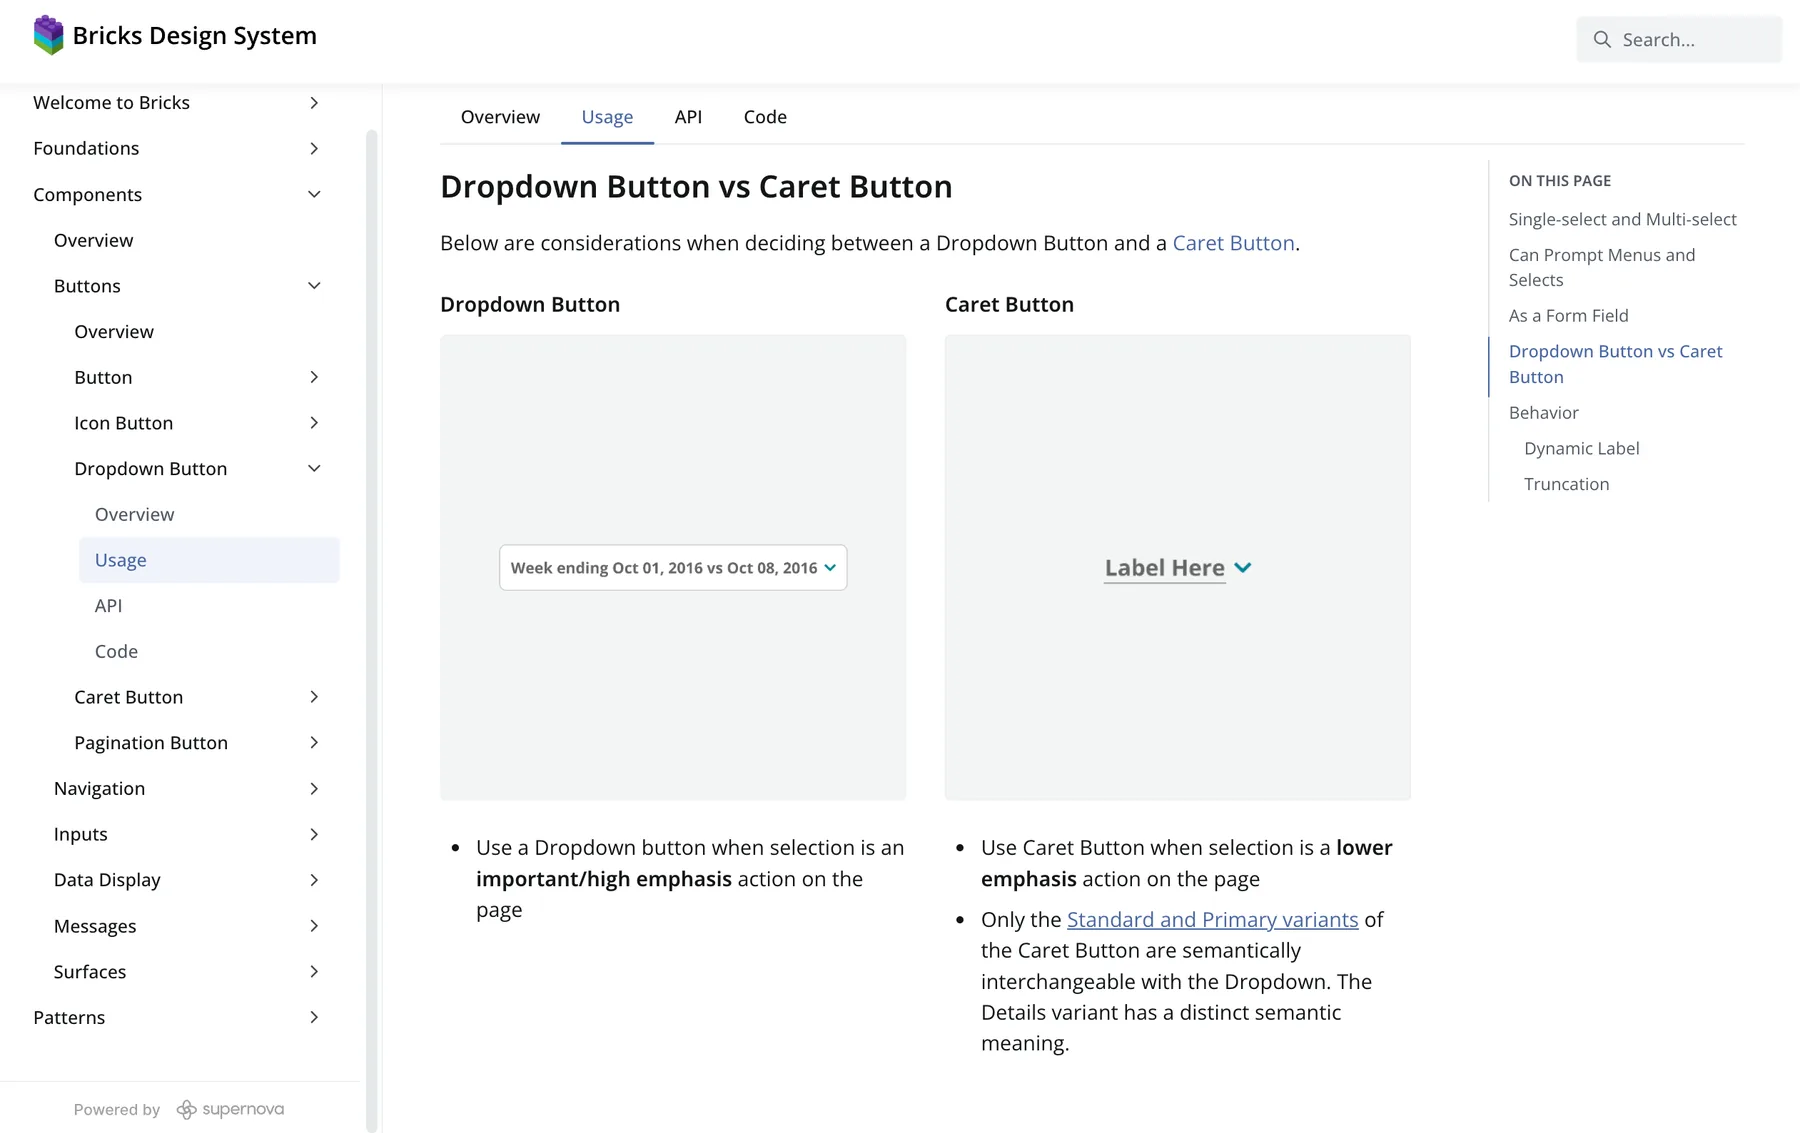Open Data Display sidebar item
The height and width of the screenshot is (1133, 1800).
107,880
